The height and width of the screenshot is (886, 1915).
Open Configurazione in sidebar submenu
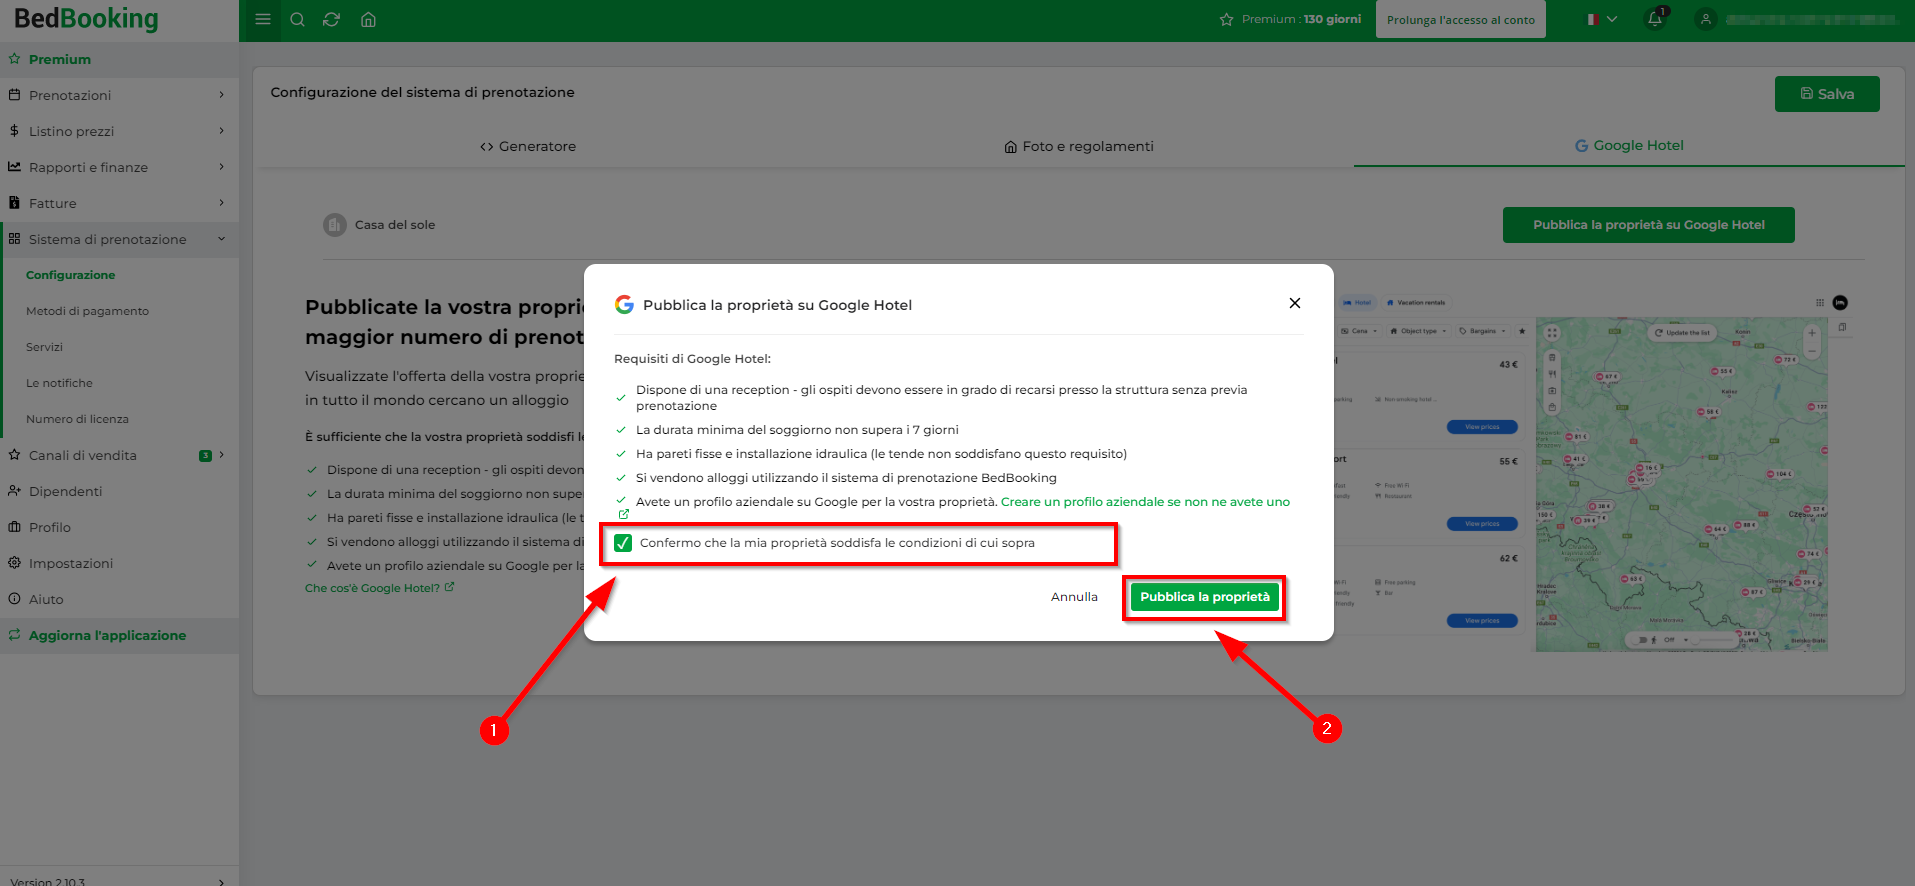[70, 275]
